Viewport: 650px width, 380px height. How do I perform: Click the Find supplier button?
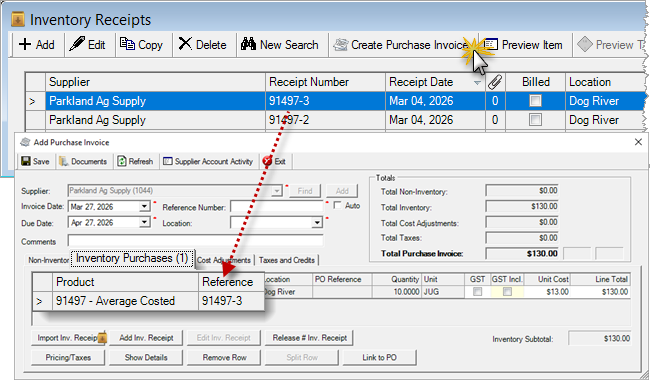point(305,191)
